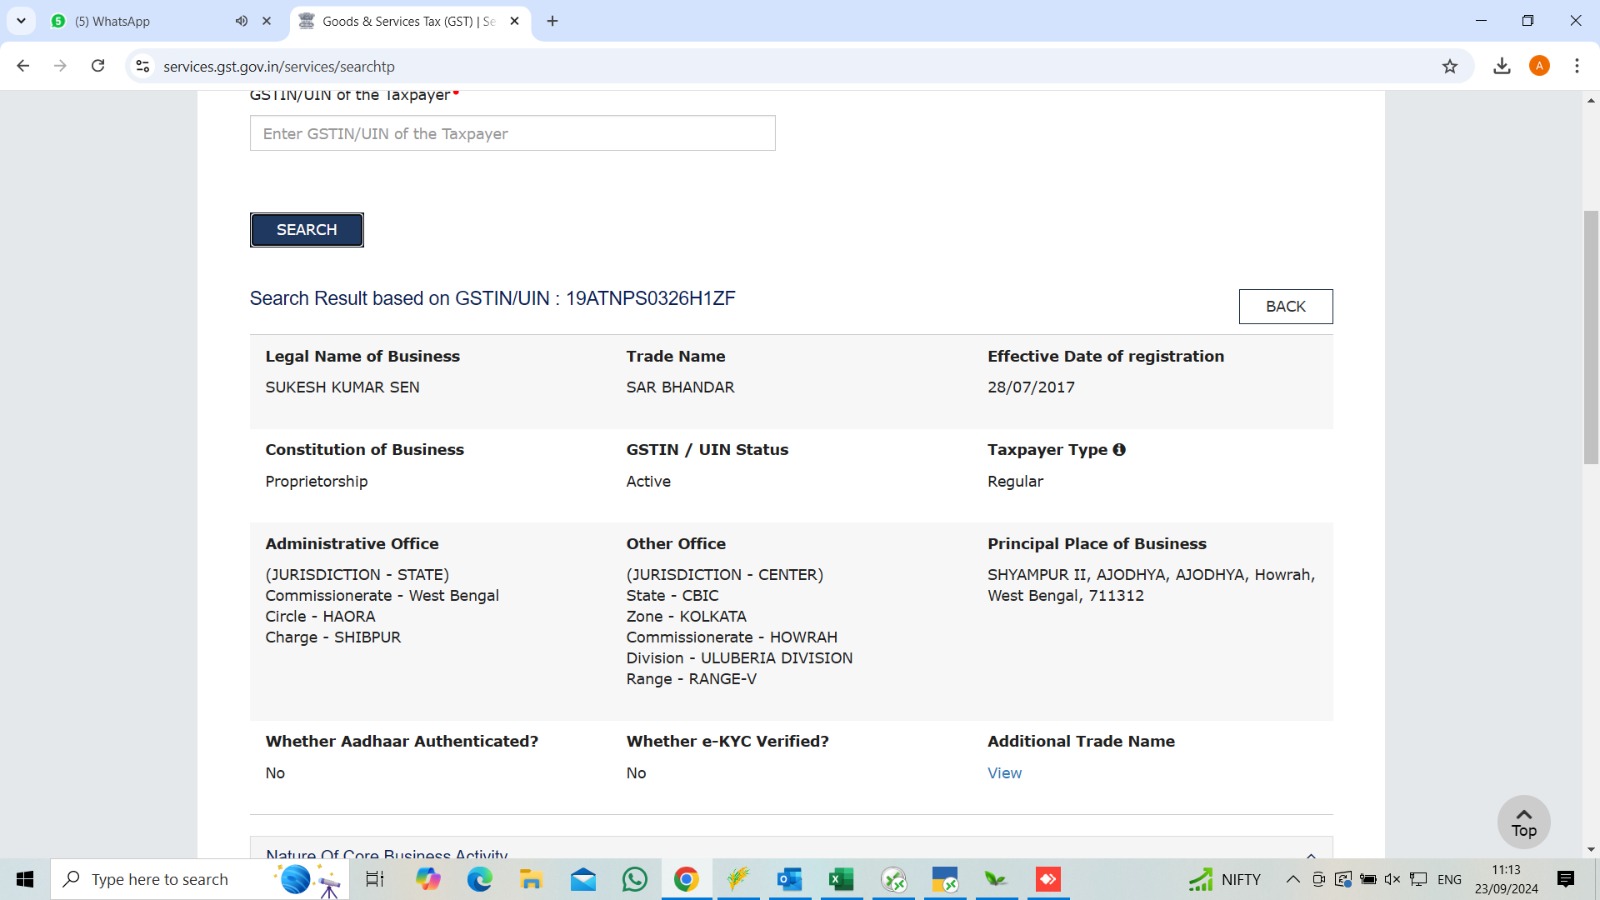Click the Taxpayer Type info icon
1600x900 pixels.
pos(1119,450)
